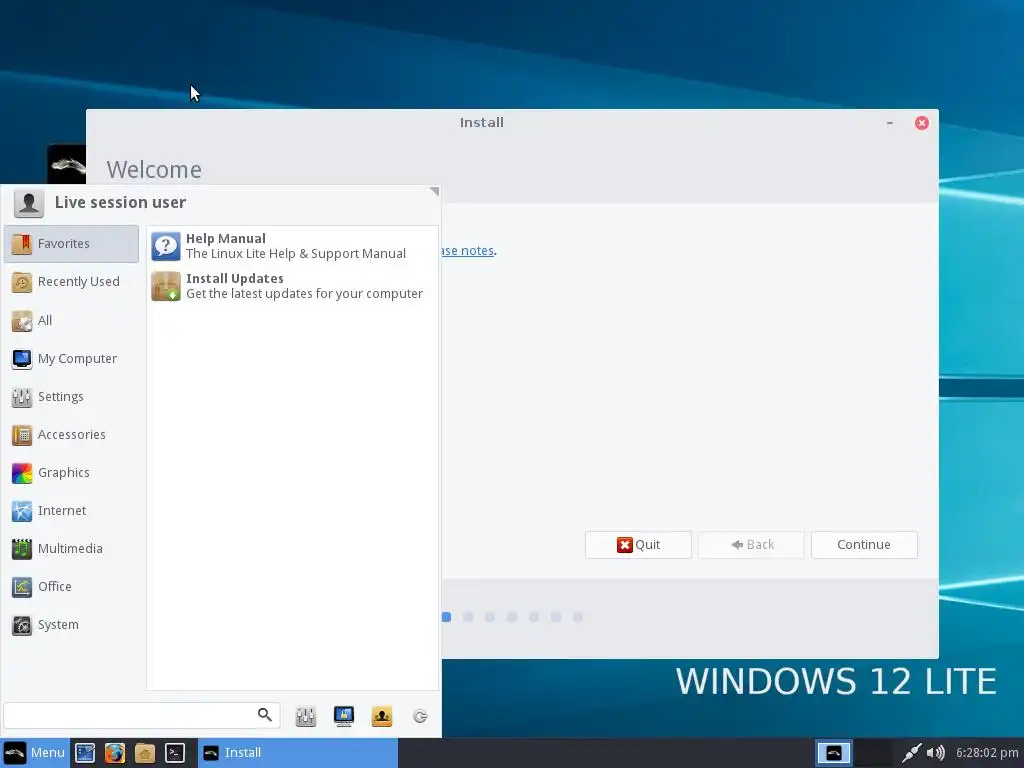Click the Menu button on taskbar
Viewport: 1024px width, 768px height.
(35, 753)
